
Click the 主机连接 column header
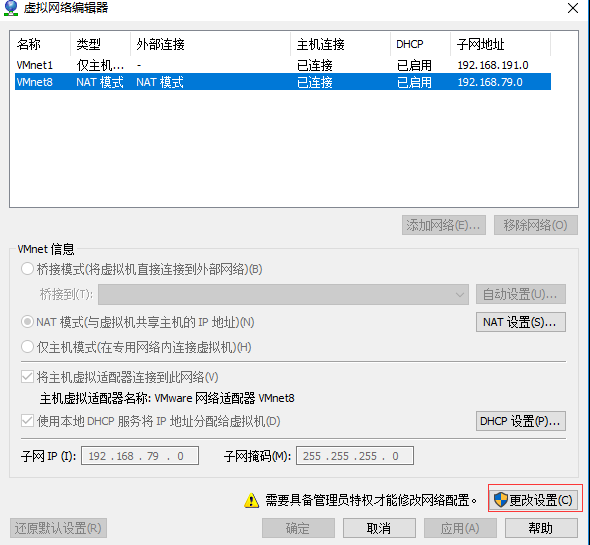(x=341, y=44)
